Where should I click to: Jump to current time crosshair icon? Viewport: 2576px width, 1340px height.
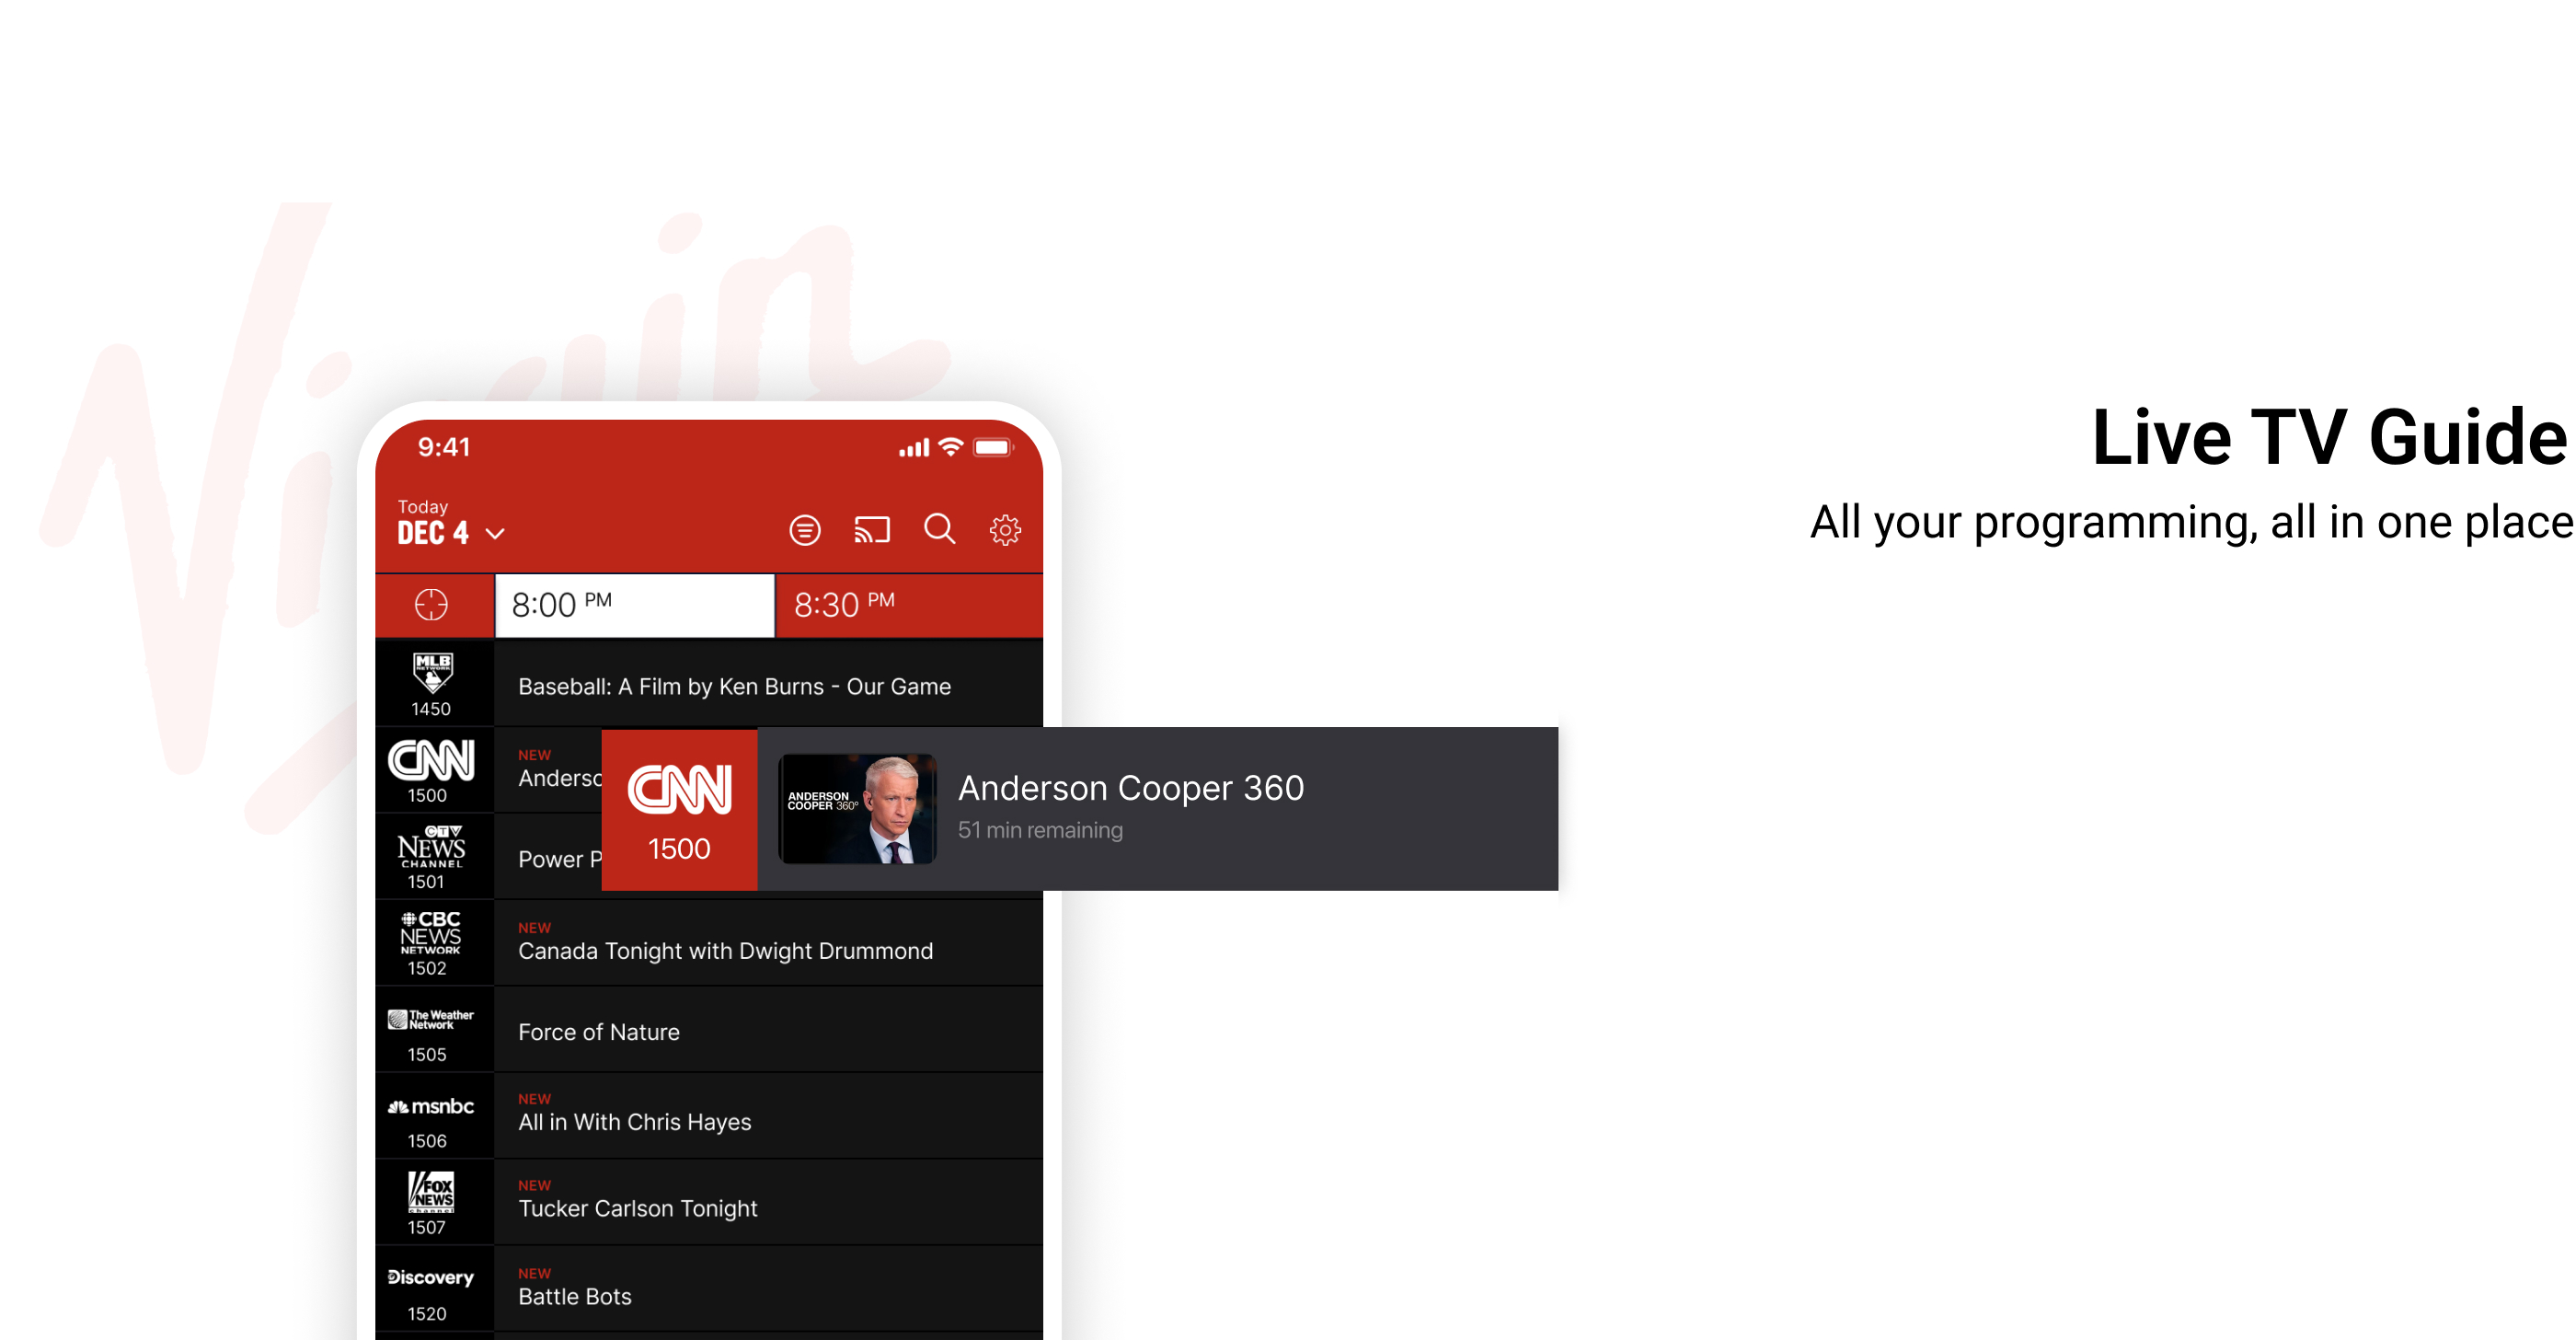tap(431, 605)
